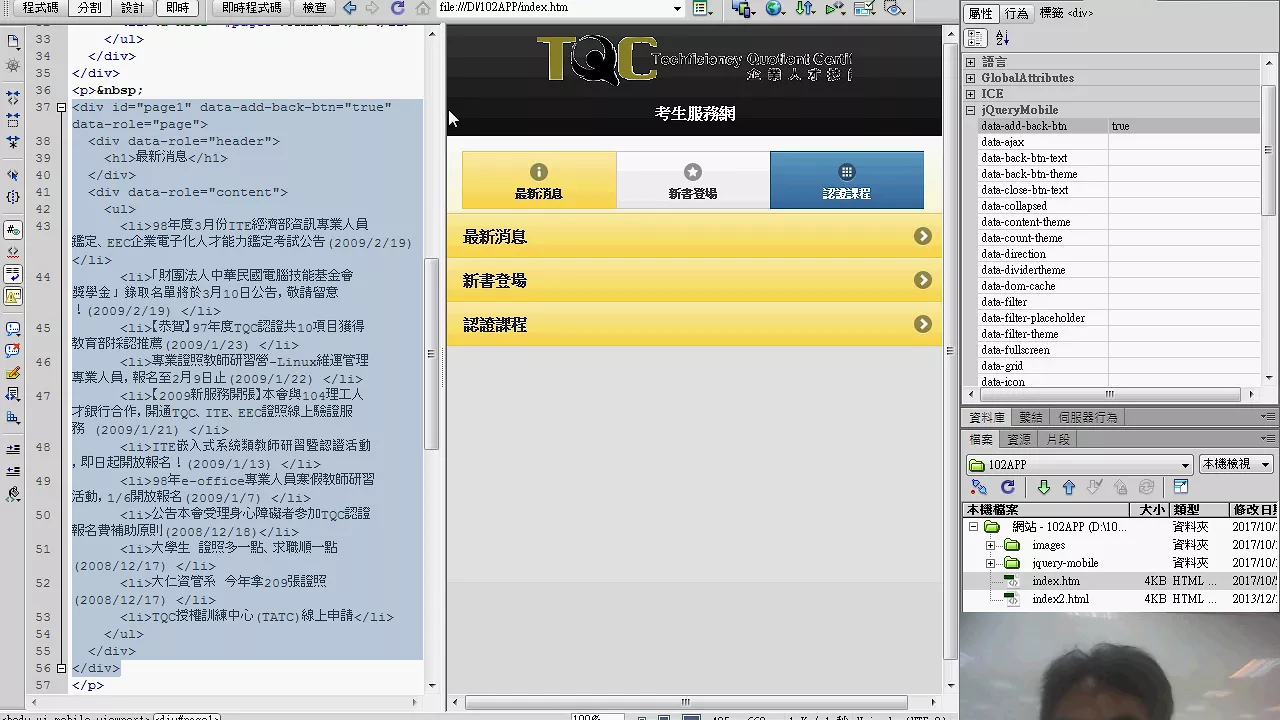Click the Wrap Tag pencil icon
Screen dimensions: 1280x720
13,373
